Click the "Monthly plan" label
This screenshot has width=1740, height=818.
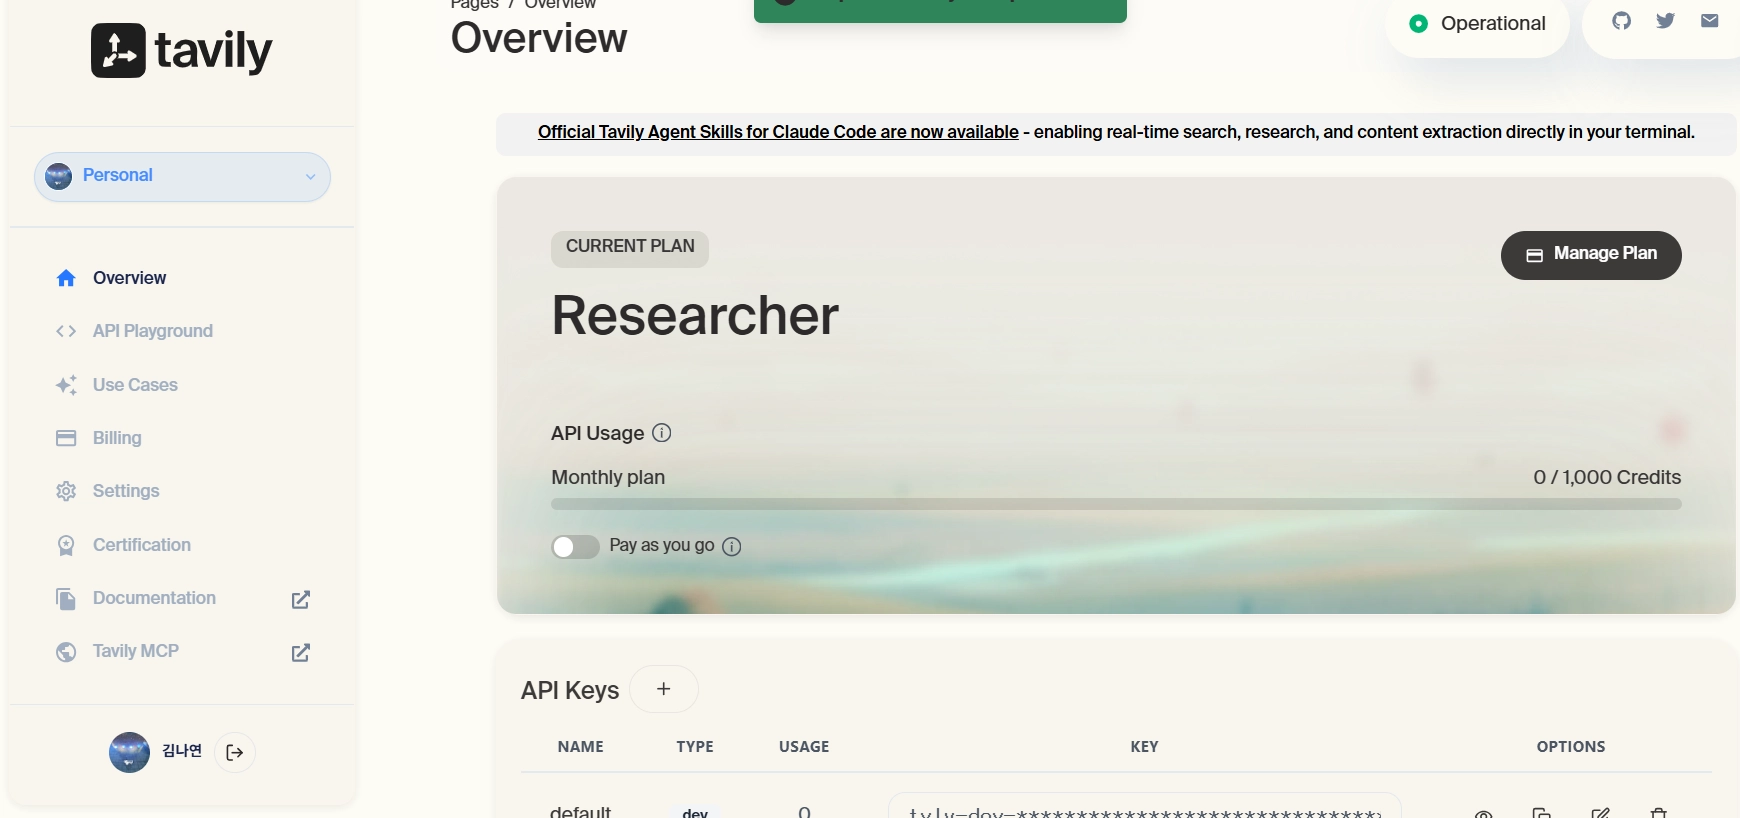coord(608,477)
